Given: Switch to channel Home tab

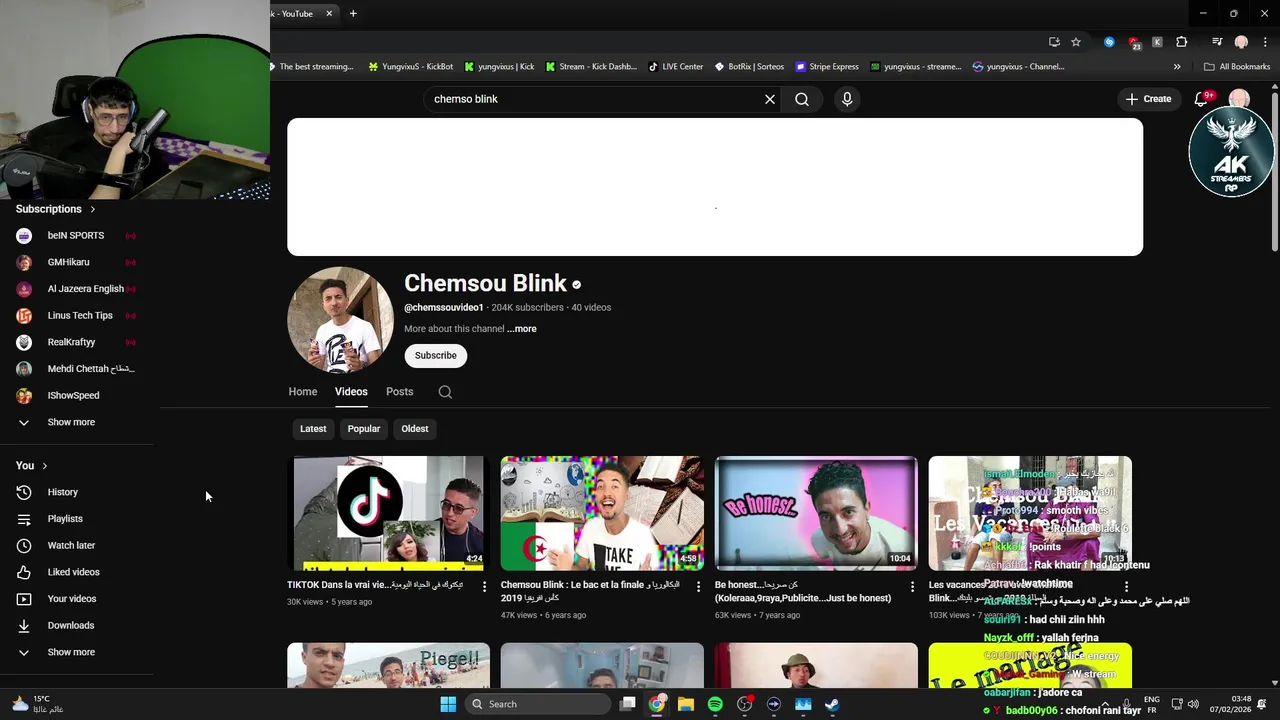Looking at the screenshot, I should coord(303,392).
